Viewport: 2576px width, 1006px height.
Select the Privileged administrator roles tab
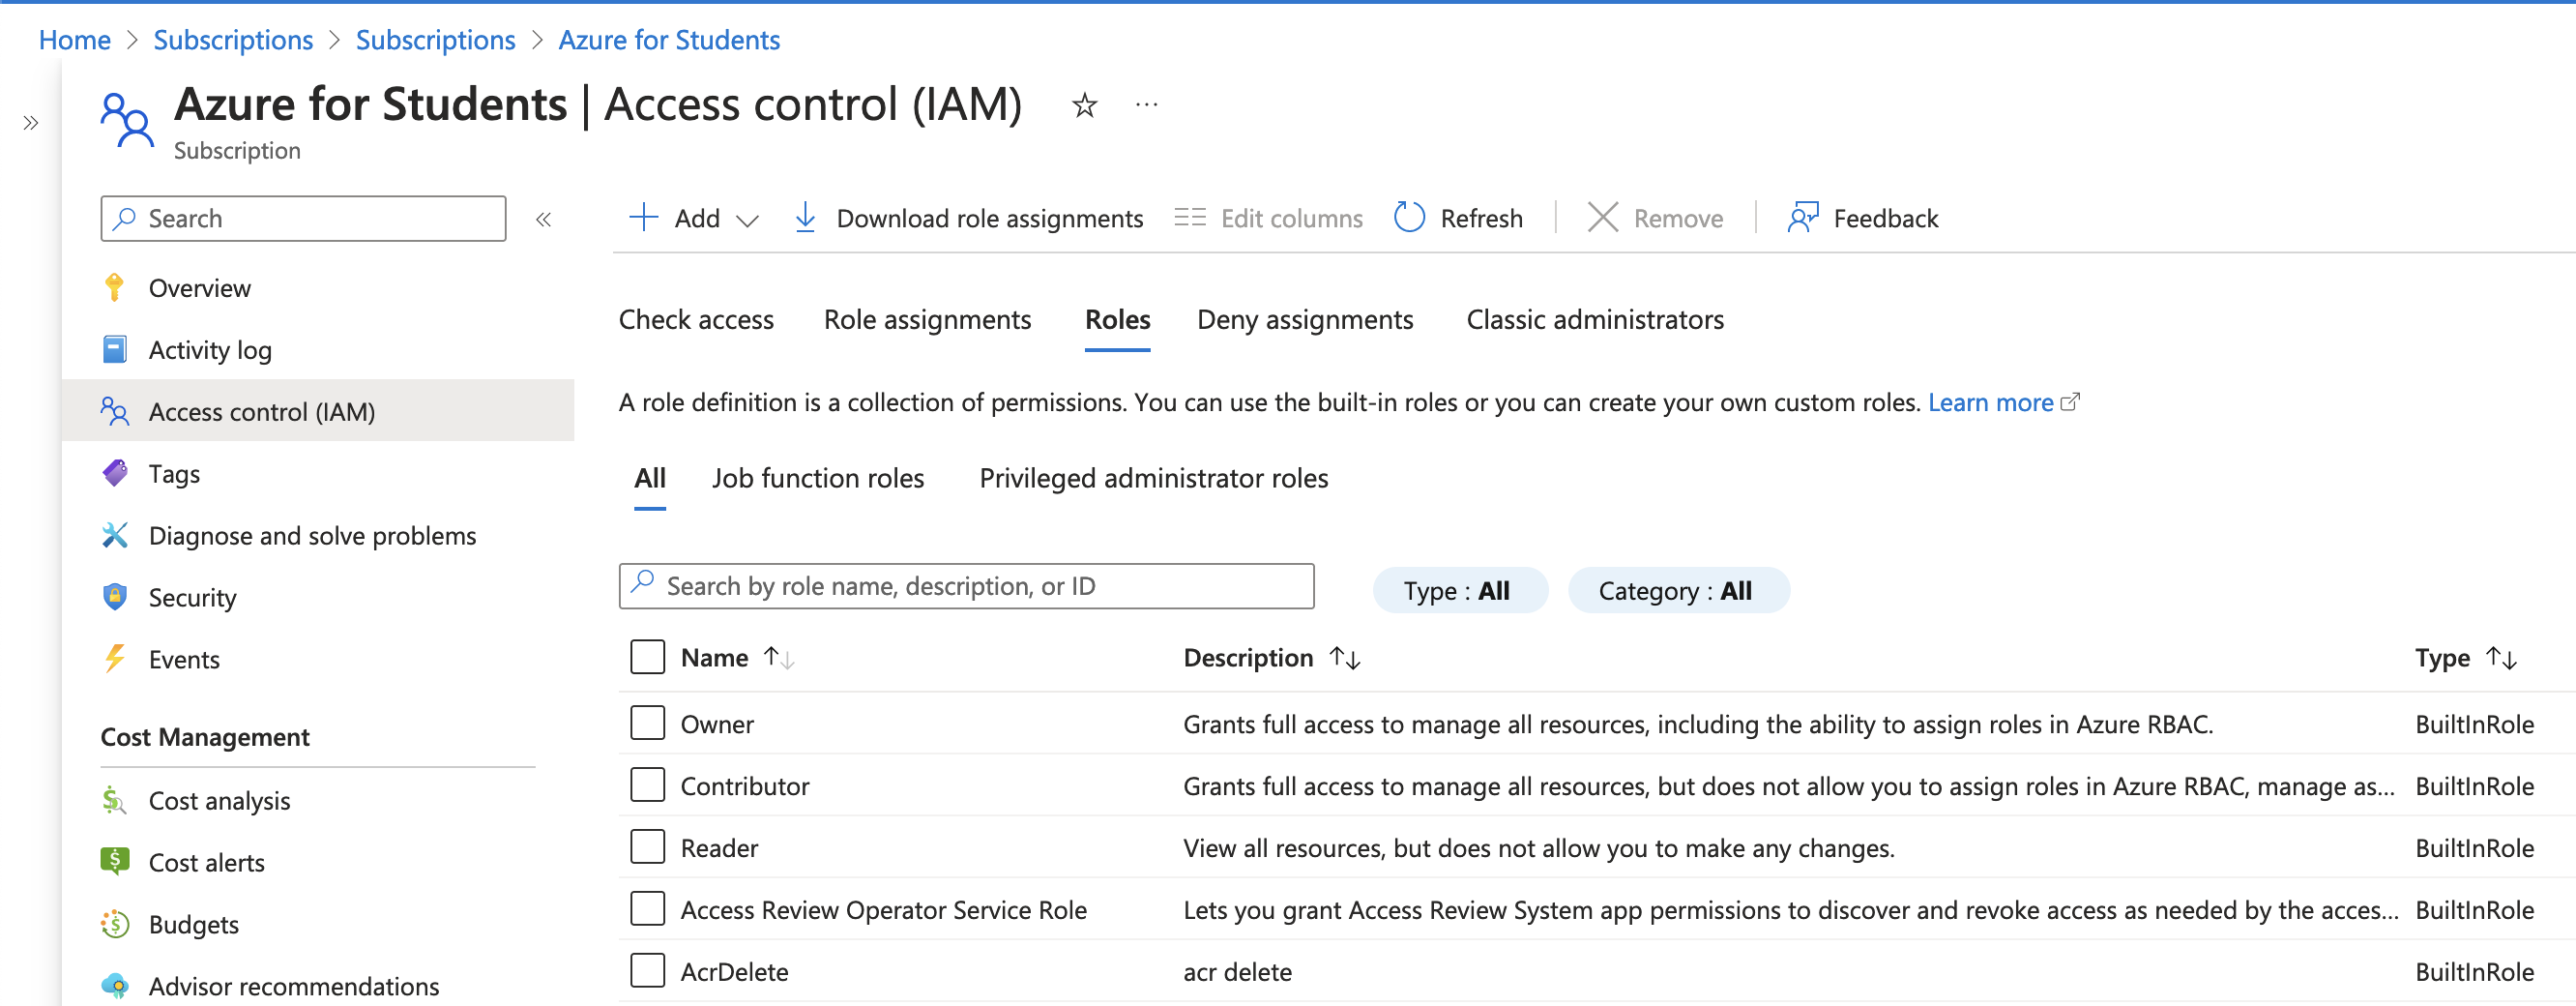click(x=1153, y=479)
